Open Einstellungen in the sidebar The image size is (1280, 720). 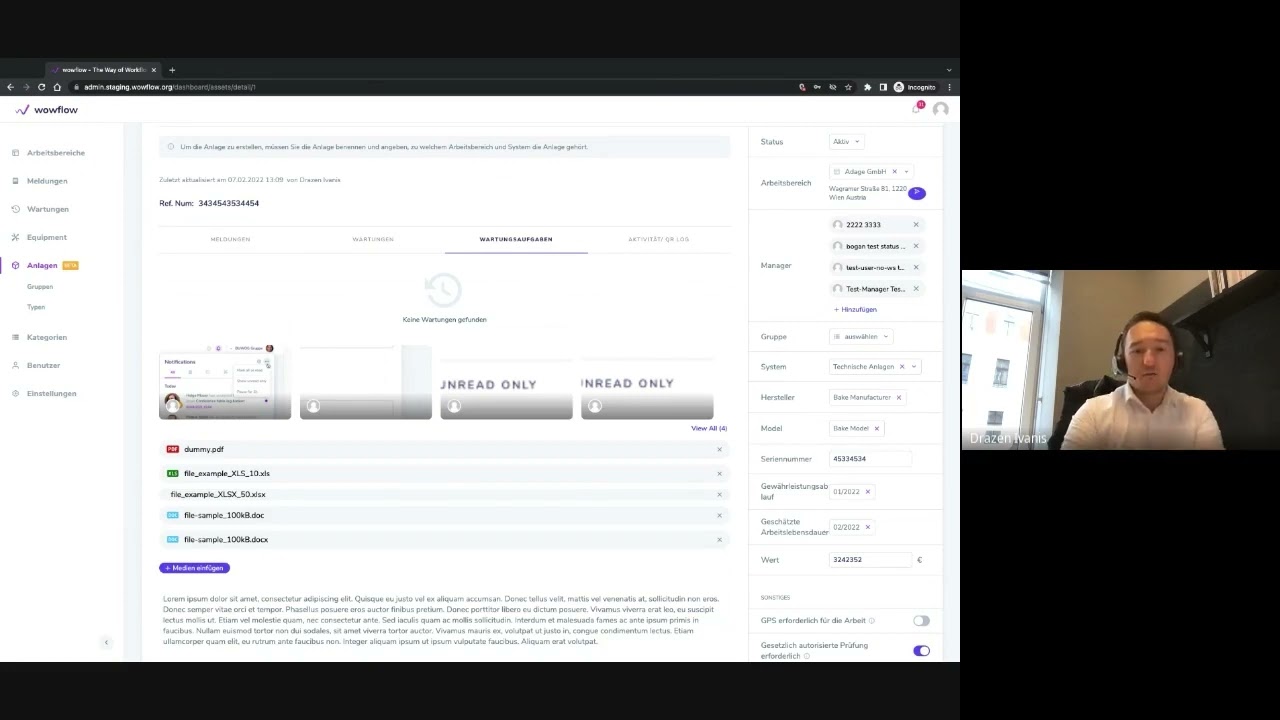pos(51,393)
